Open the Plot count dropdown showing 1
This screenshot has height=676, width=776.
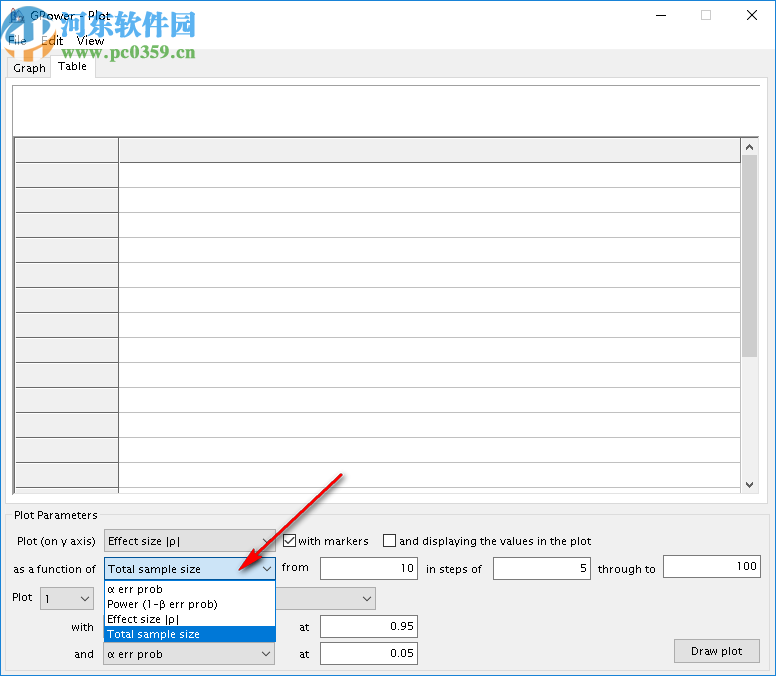[x=67, y=599]
